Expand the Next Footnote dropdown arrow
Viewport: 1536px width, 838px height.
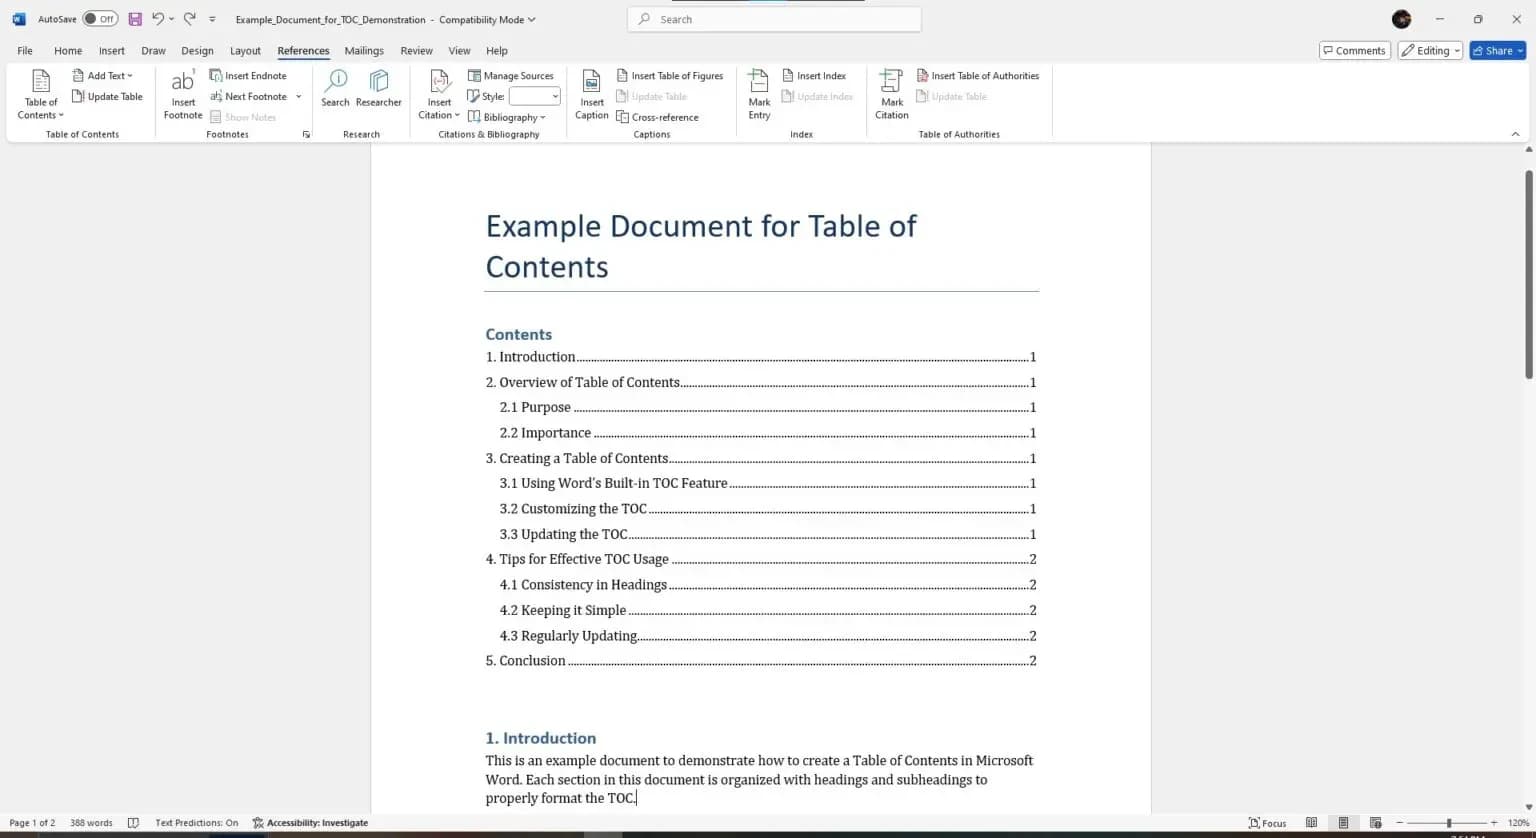coord(298,97)
